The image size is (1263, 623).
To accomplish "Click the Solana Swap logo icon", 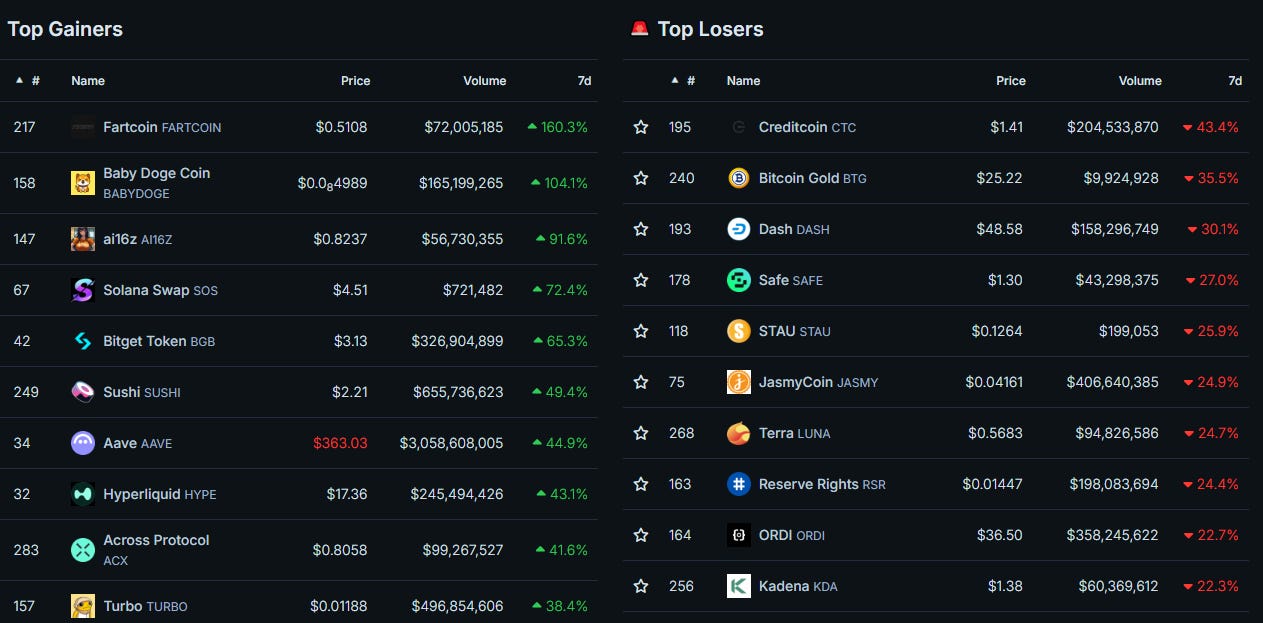I will click(x=83, y=290).
